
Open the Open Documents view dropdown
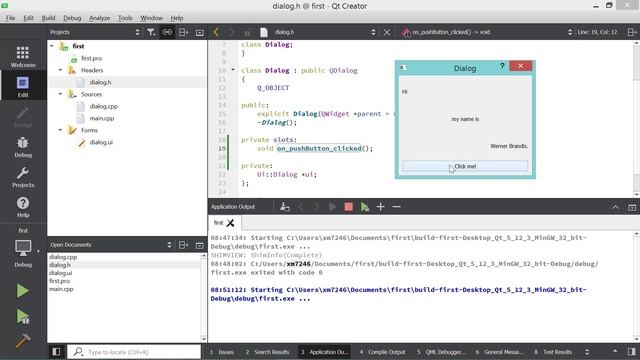pyautogui.click(x=169, y=244)
